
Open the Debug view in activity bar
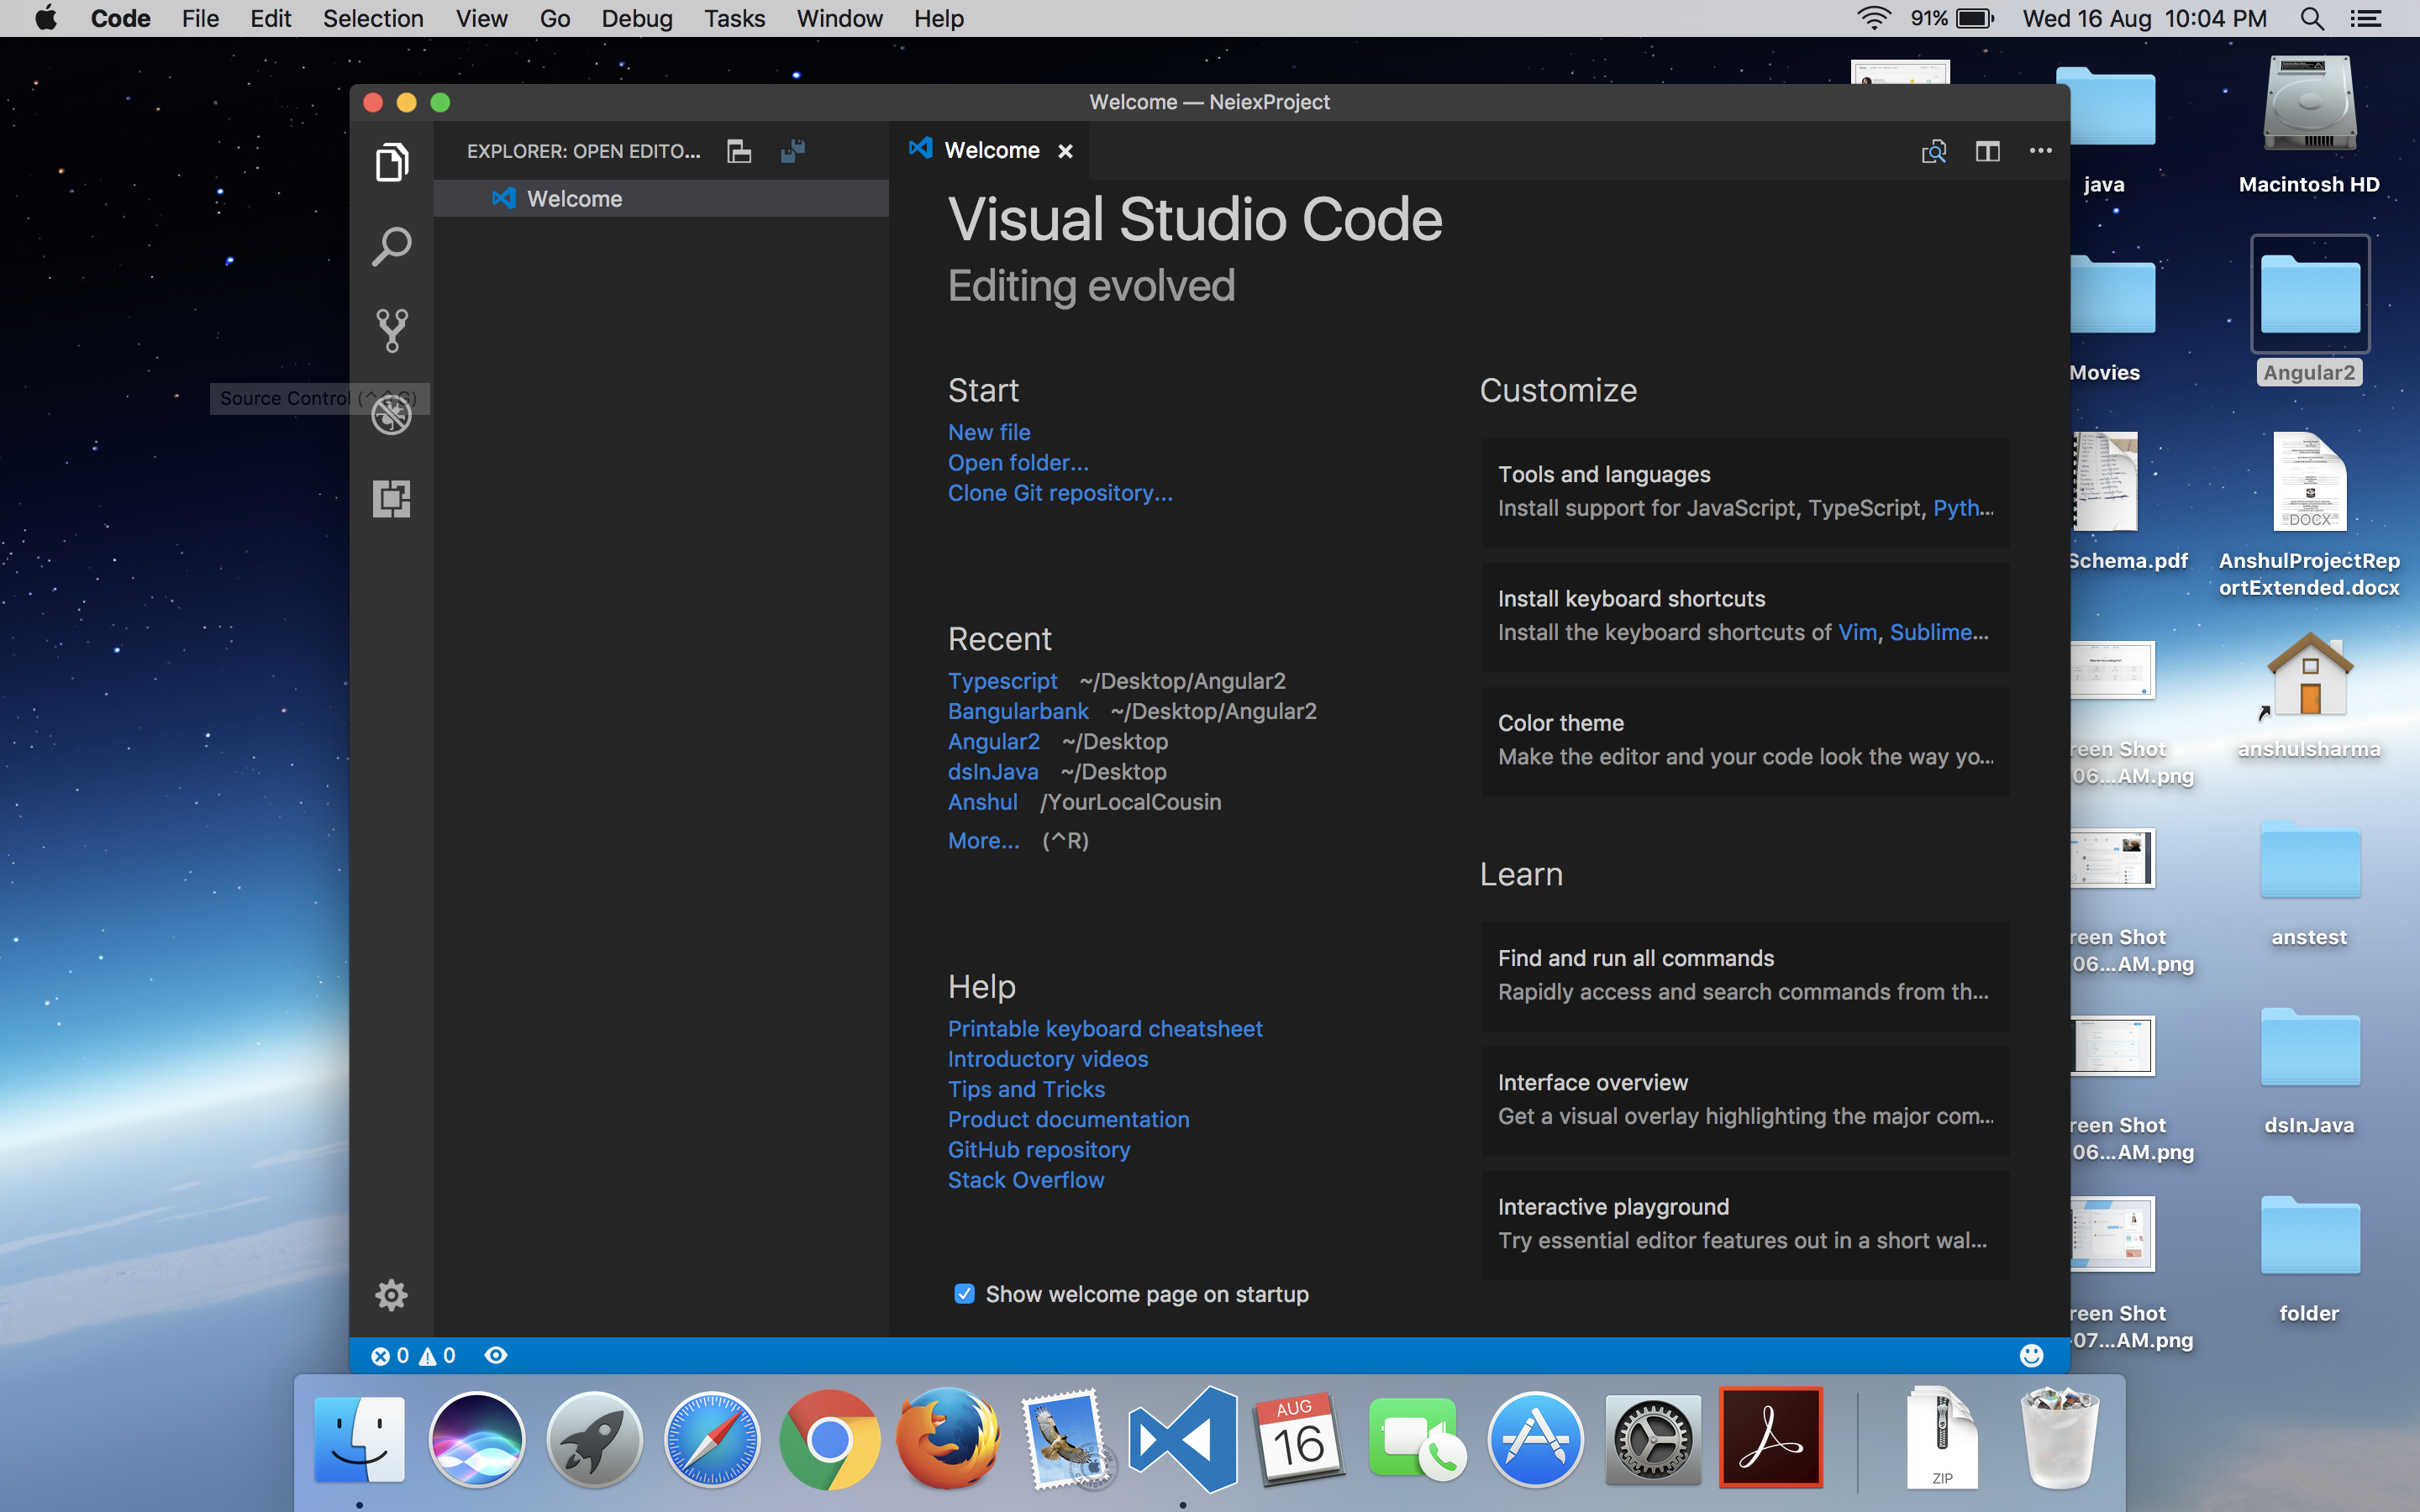pyautogui.click(x=391, y=414)
